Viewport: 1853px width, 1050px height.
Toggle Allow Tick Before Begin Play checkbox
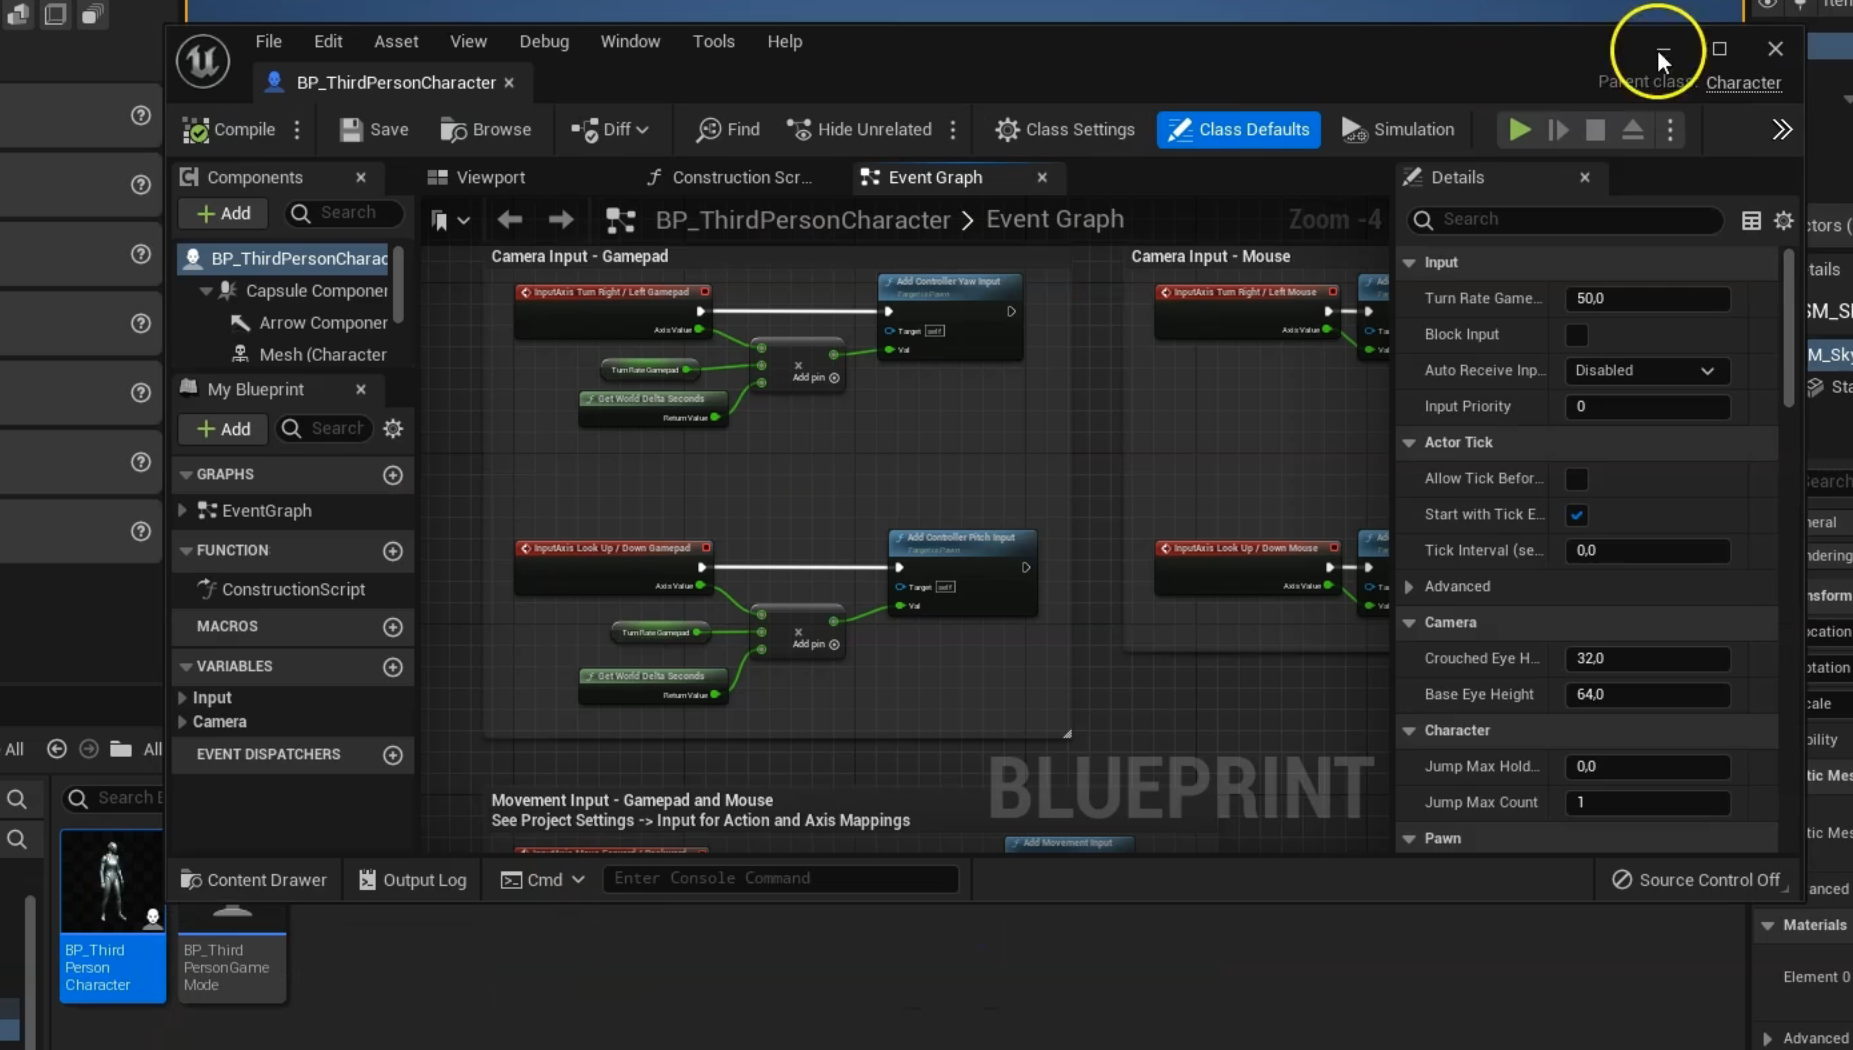[1577, 479]
